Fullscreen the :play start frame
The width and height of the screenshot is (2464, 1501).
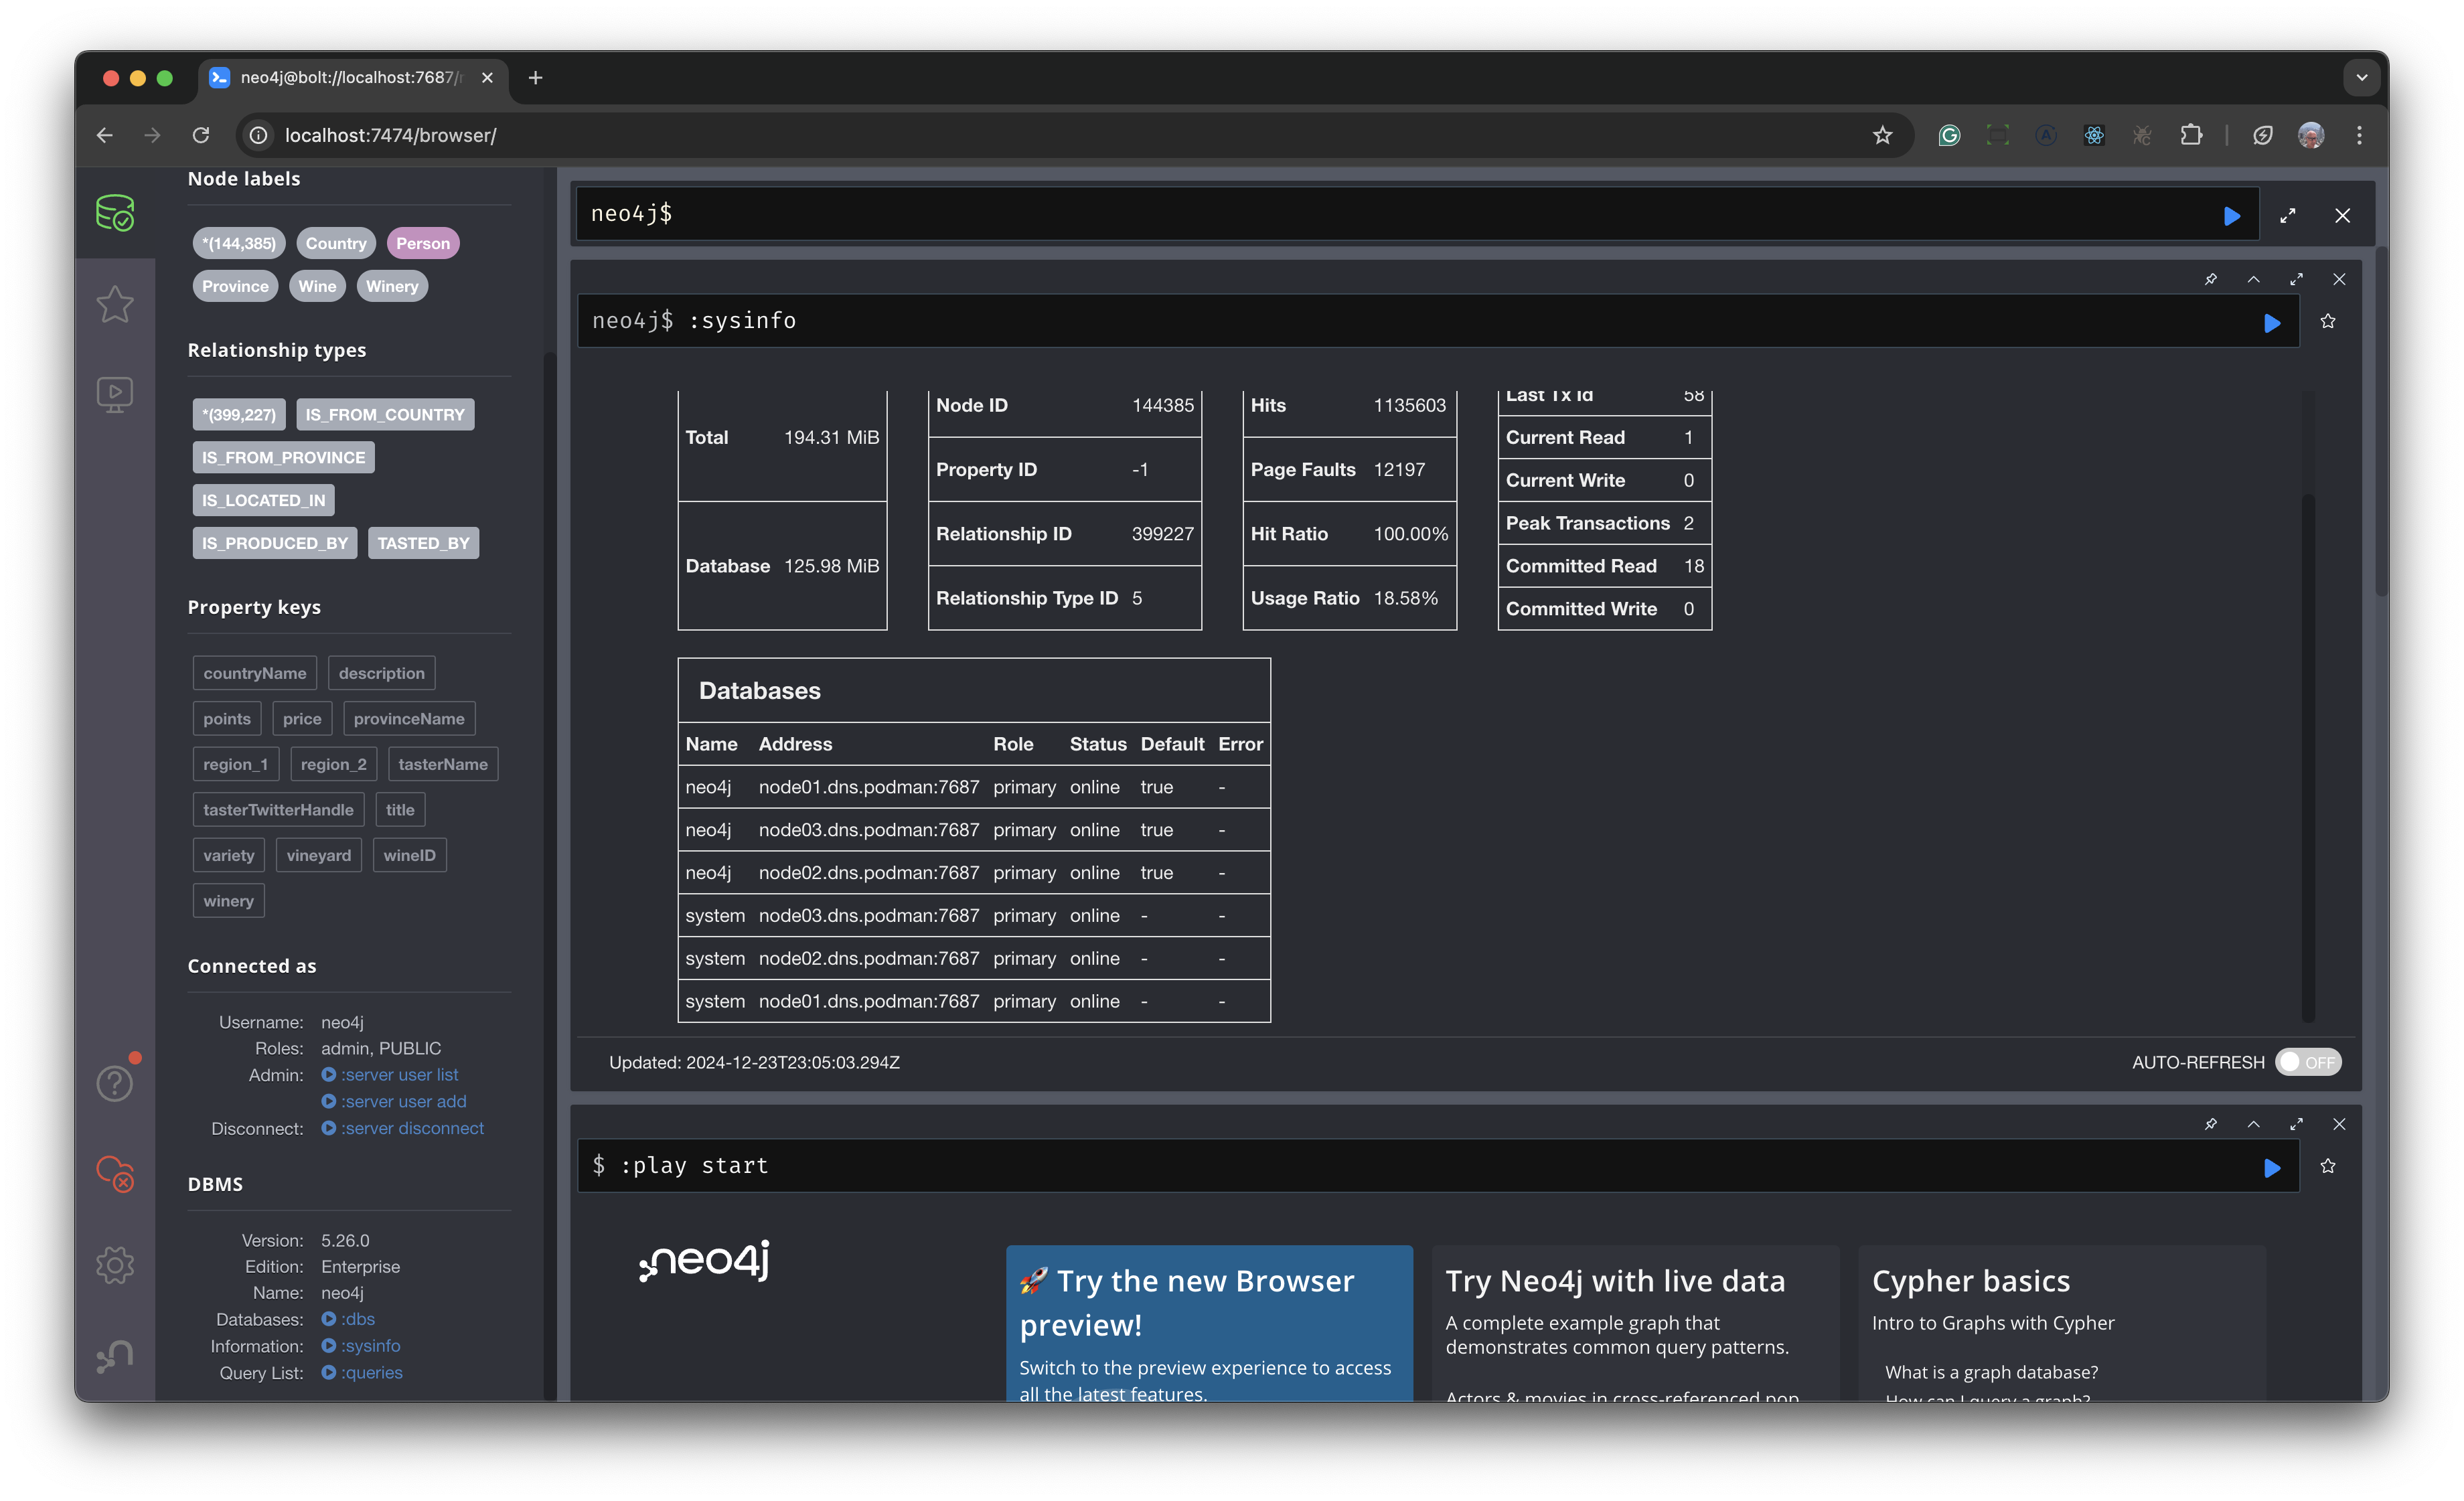point(2296,1124)
